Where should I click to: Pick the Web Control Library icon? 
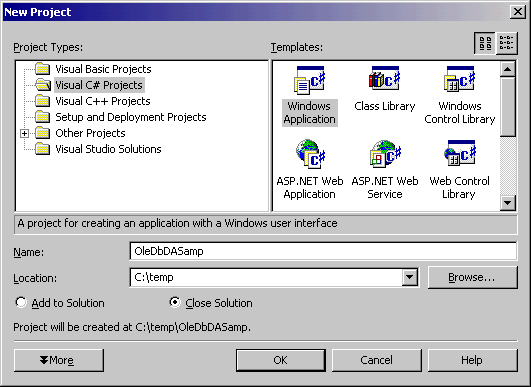coord(460,153)
